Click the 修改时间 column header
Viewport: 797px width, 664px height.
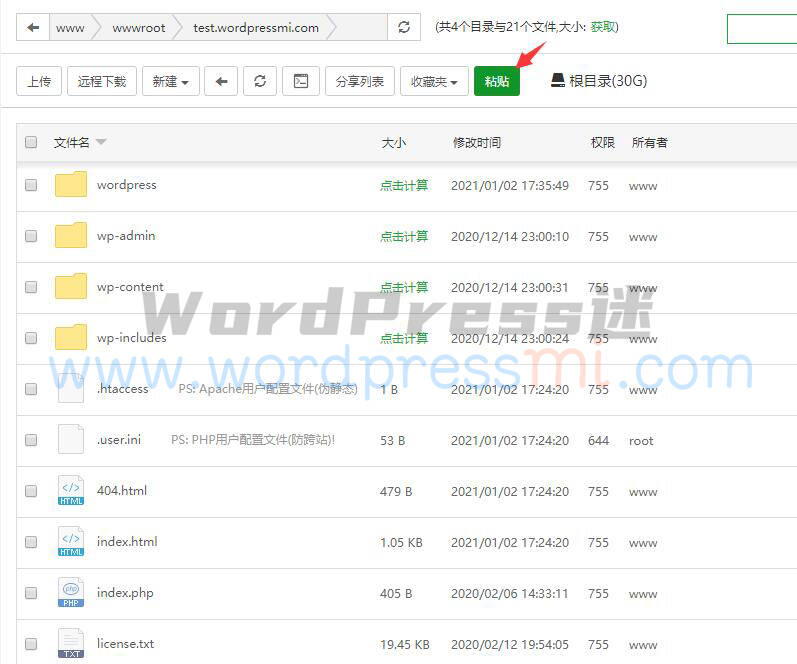pyautogui.click(x=477, y=142)
